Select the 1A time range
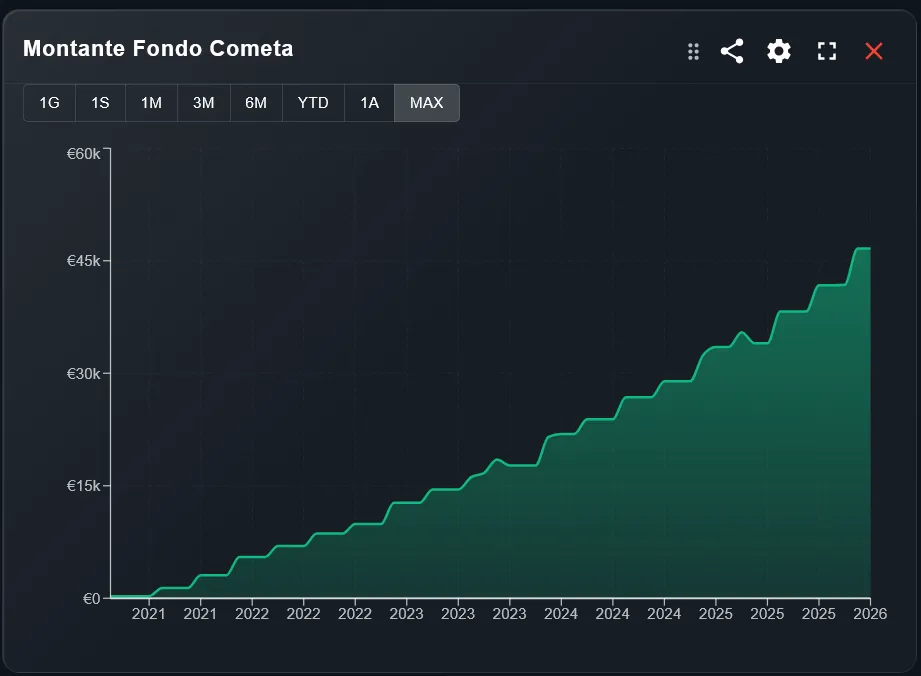 coord(369,102)
